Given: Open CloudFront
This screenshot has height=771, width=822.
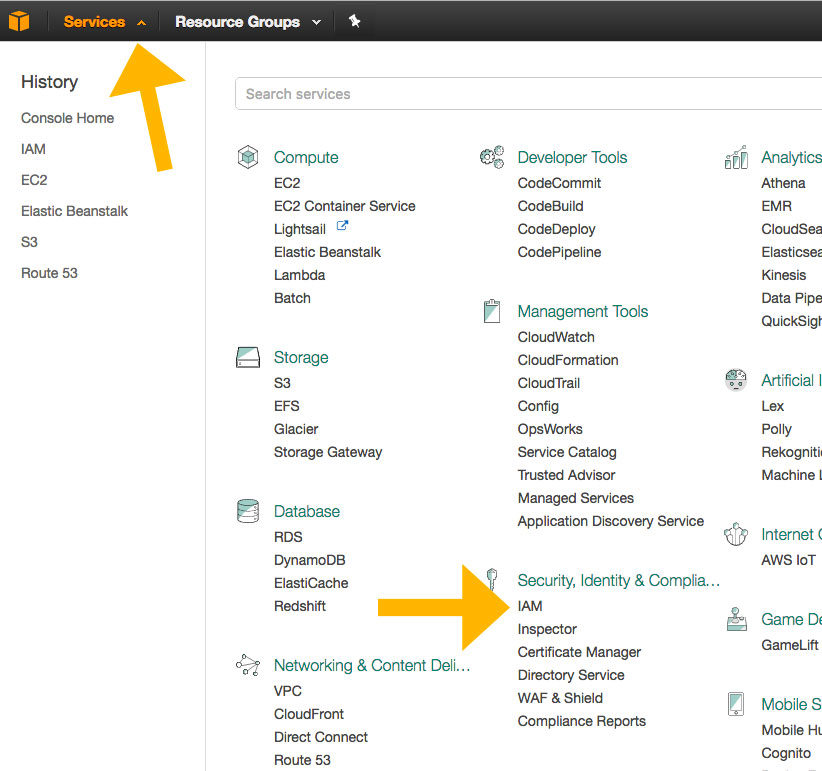Looking at the screenshot, I should [309, 714].
